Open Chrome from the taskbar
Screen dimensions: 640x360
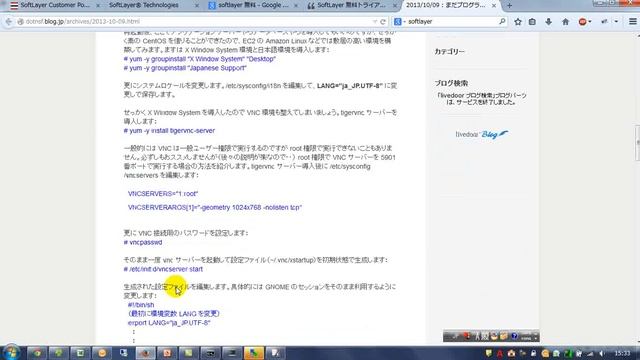point(37,353)
